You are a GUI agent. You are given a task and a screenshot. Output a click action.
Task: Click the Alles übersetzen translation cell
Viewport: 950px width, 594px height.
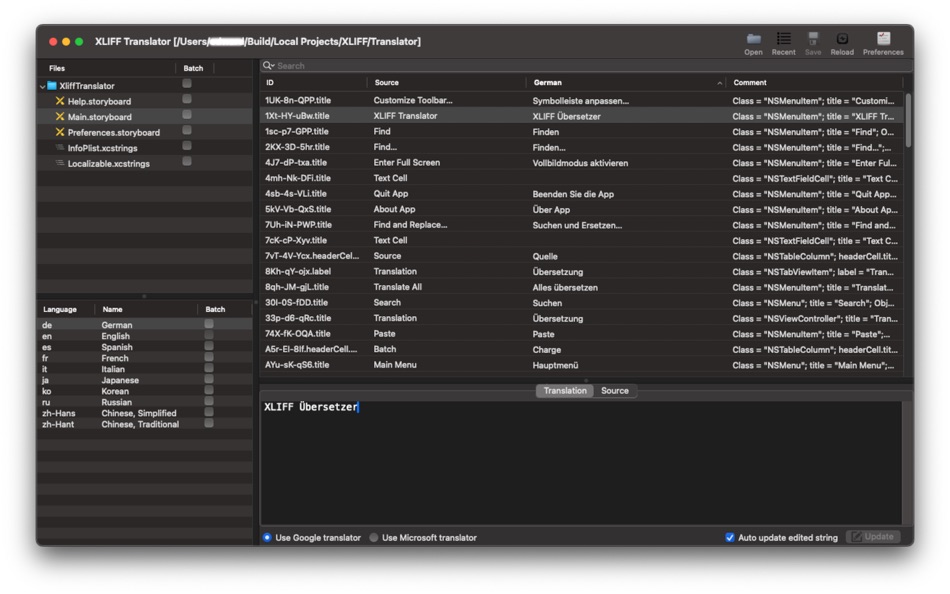[x=565, y=288]
